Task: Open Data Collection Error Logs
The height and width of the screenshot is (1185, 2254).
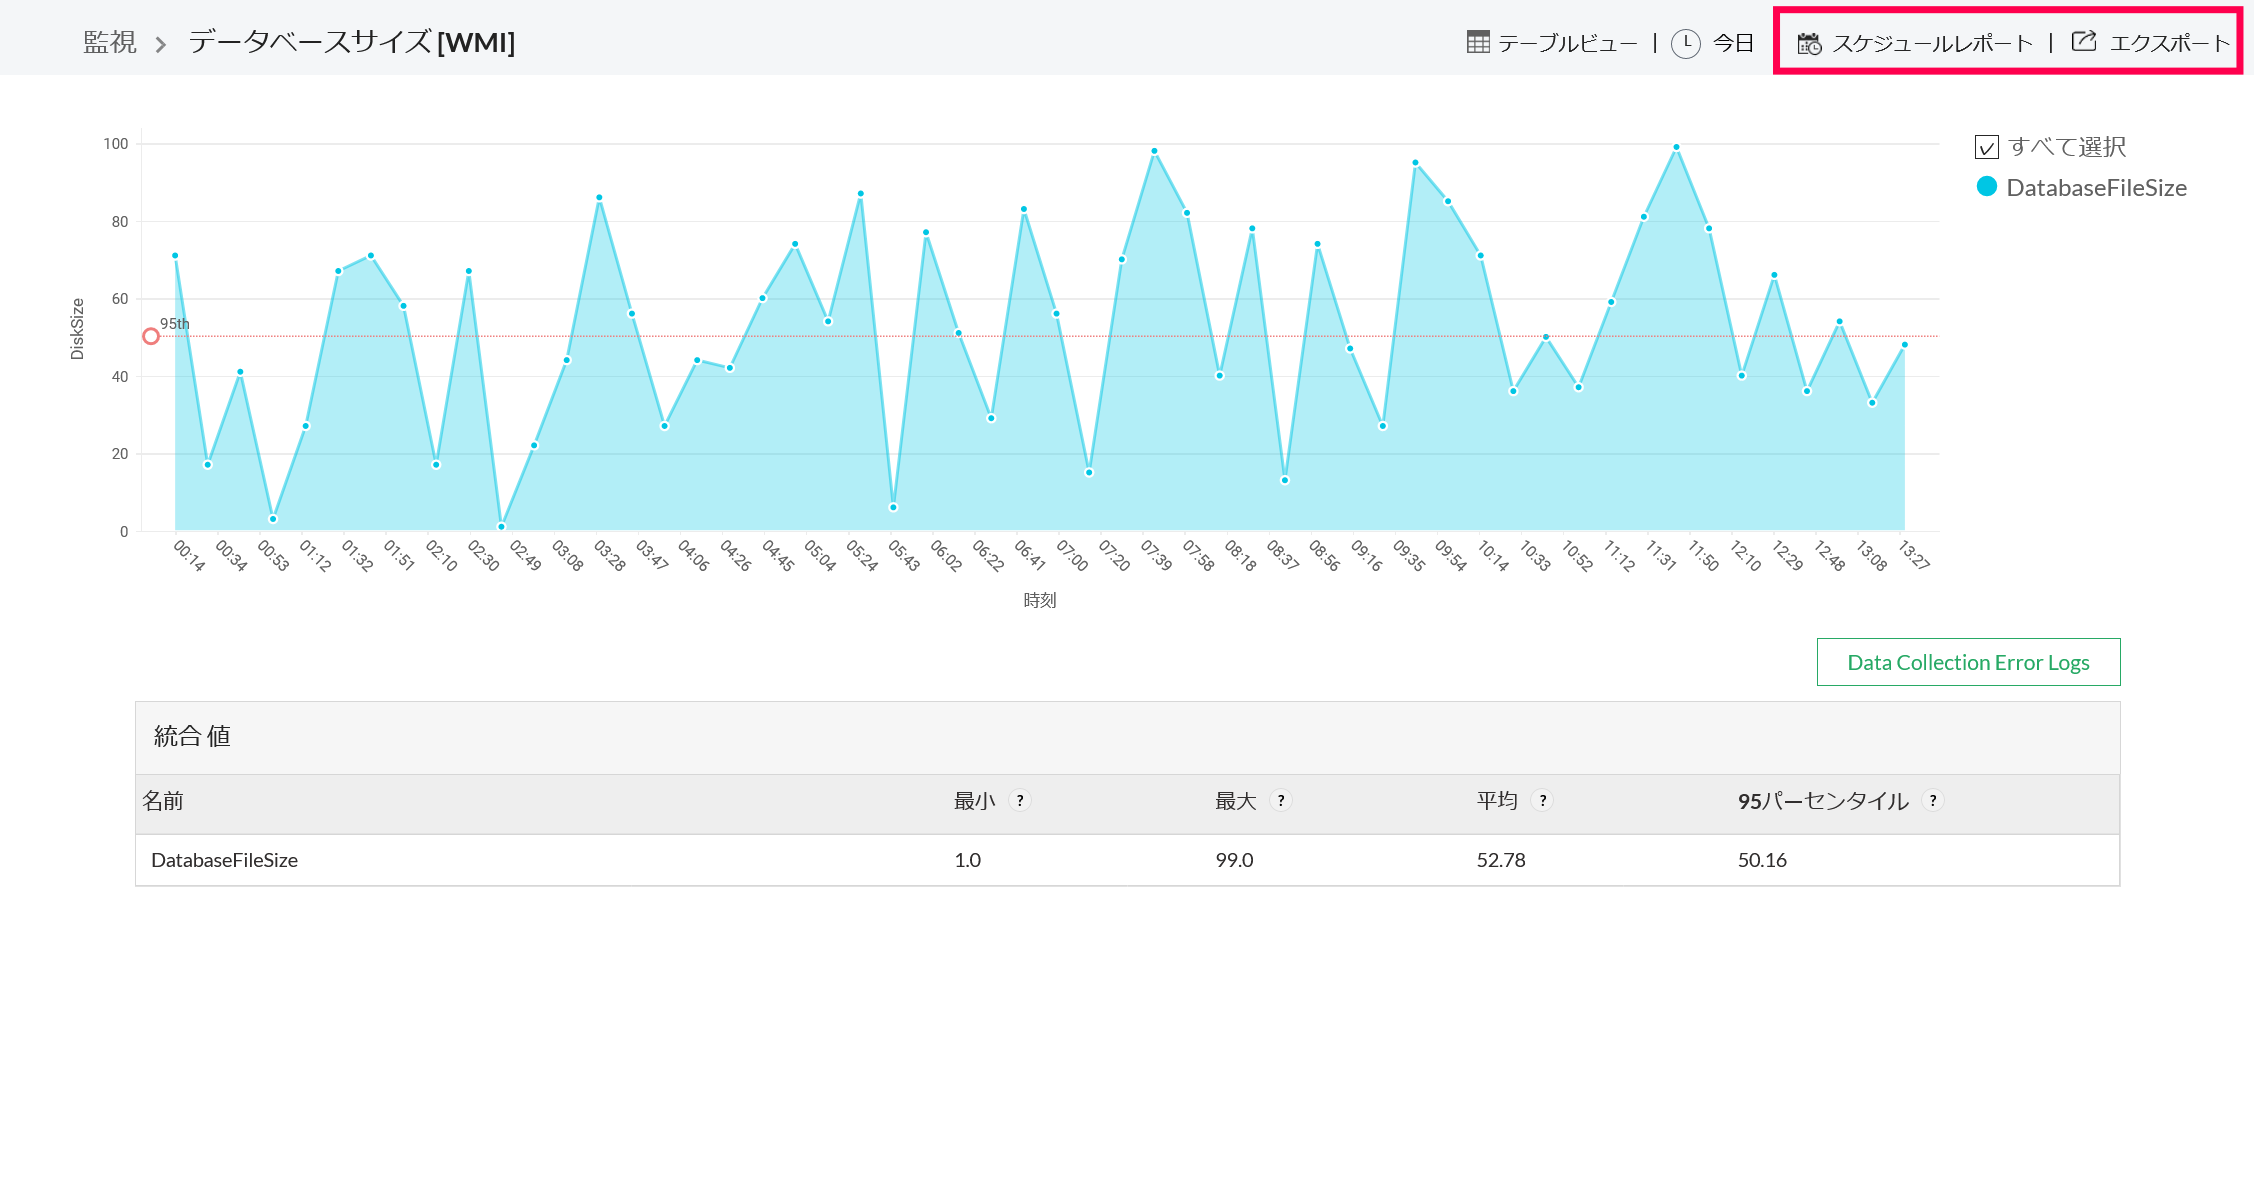Action: coord(1967,662)
